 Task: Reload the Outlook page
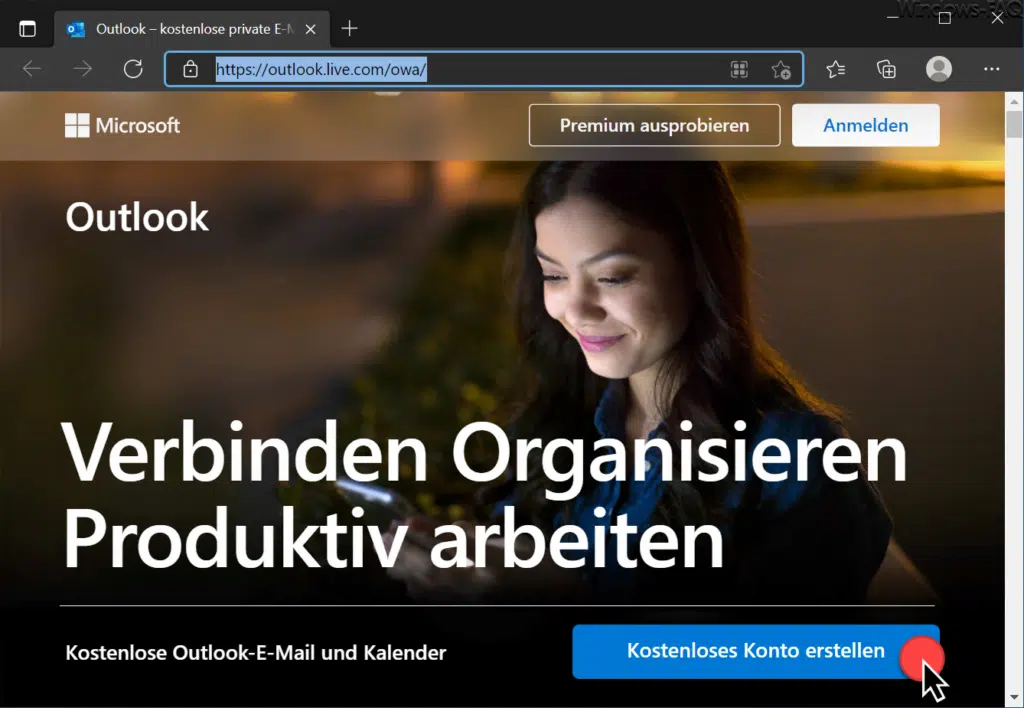(x=133, y=69)
